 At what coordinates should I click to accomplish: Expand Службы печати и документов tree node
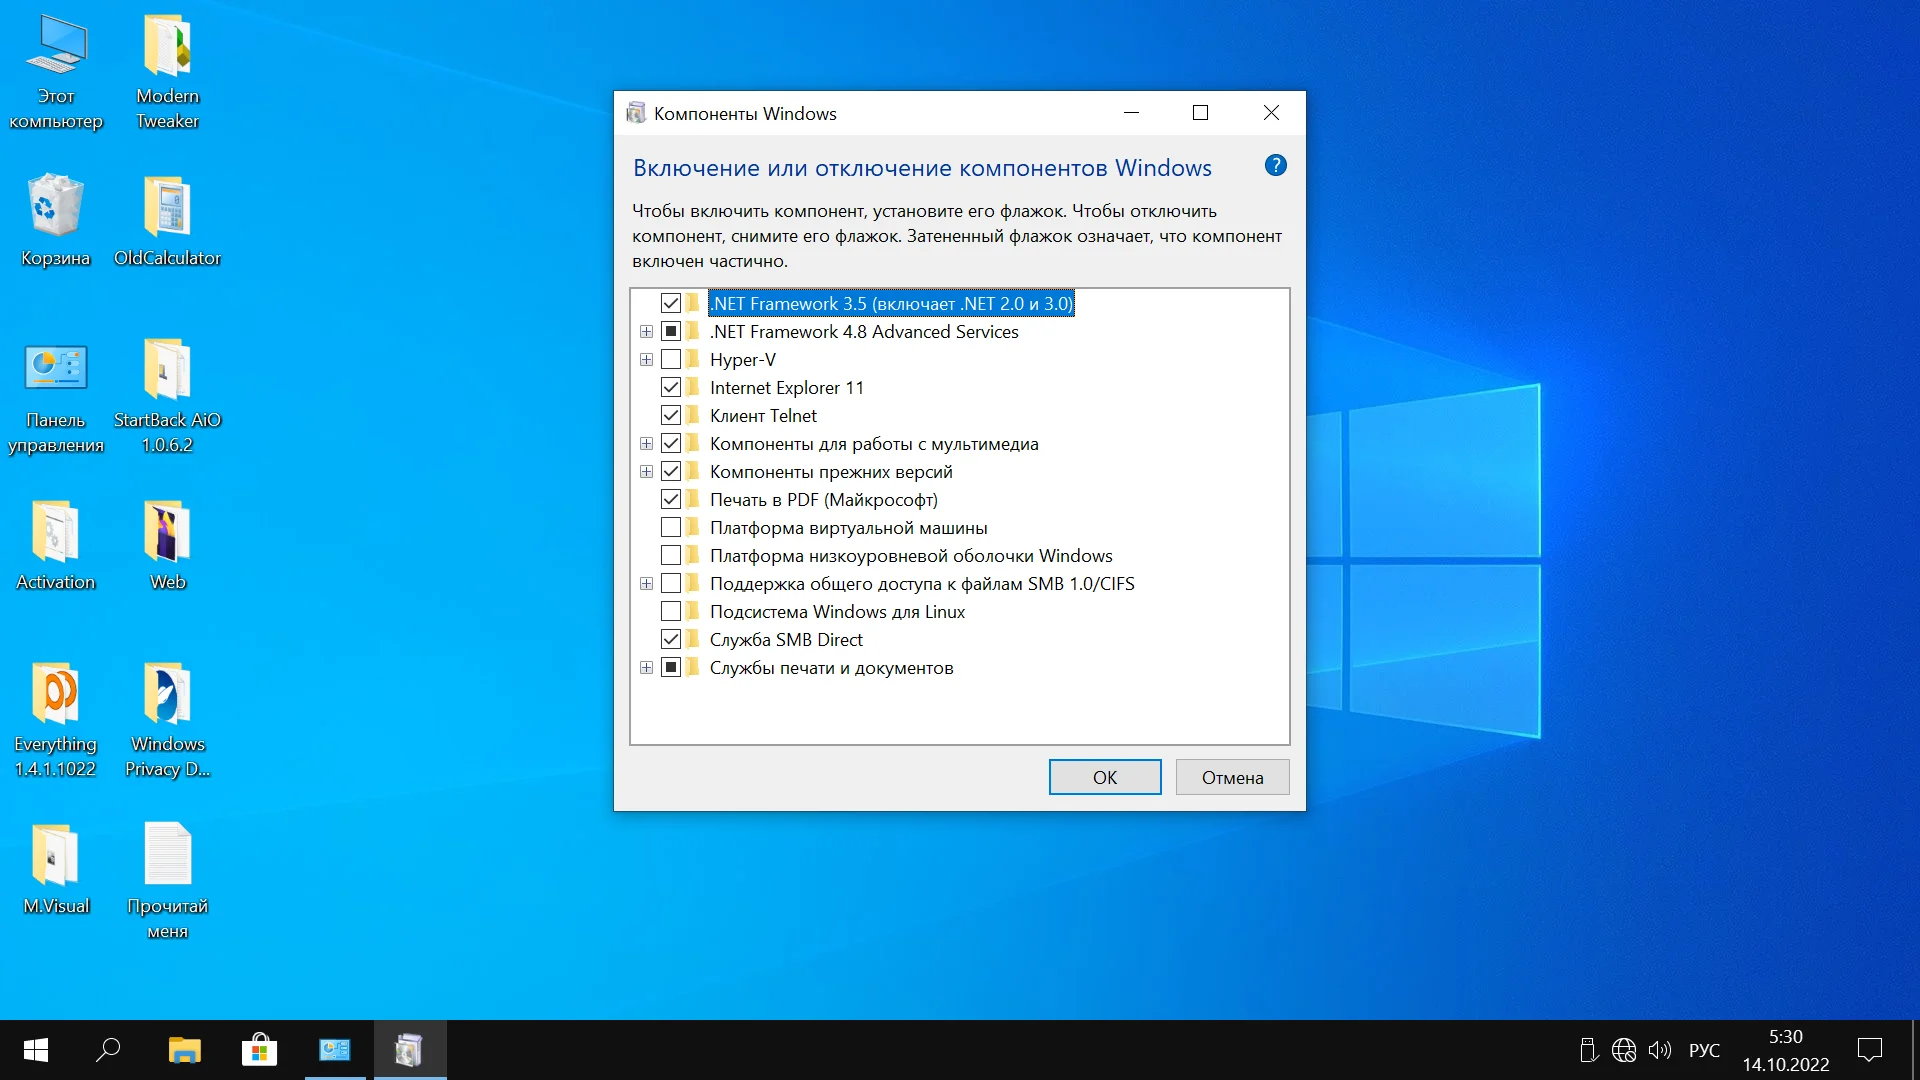point(647,667)
